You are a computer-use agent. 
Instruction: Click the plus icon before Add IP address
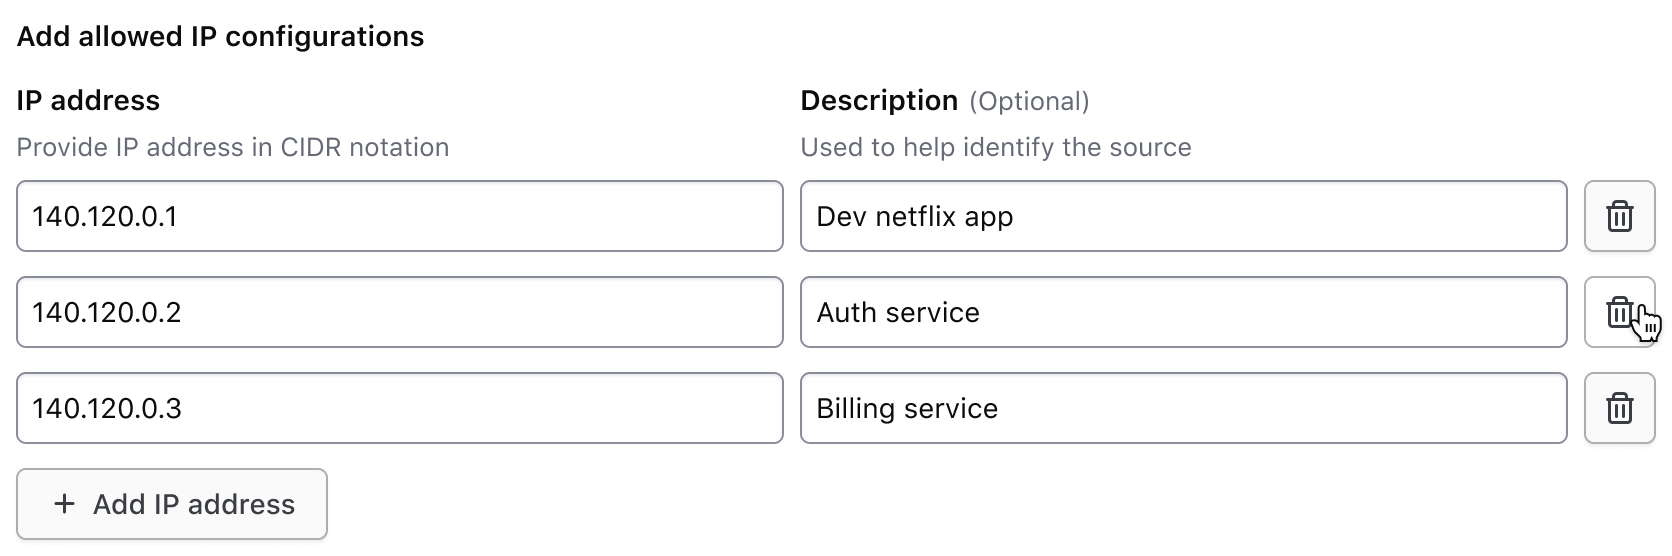[64, 504]
